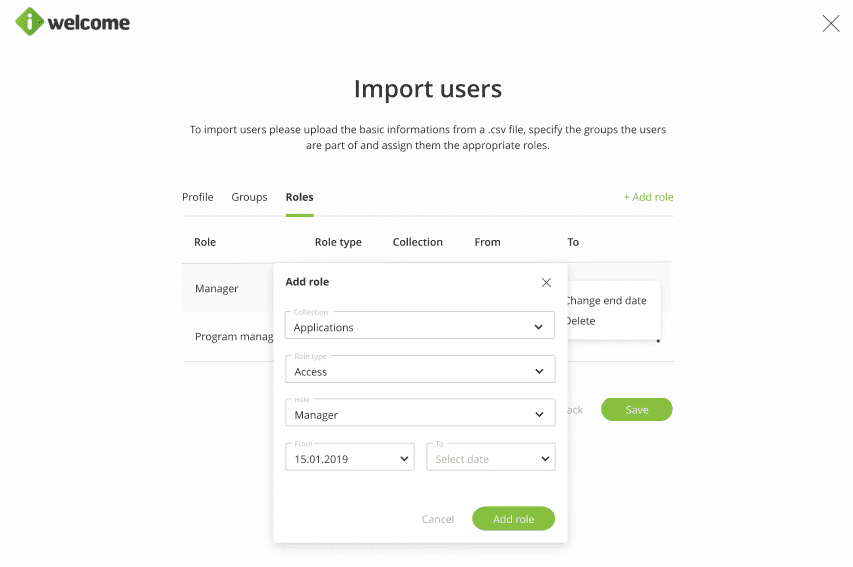
Task: Close the Import users page
Action: (x=830, y=24)
